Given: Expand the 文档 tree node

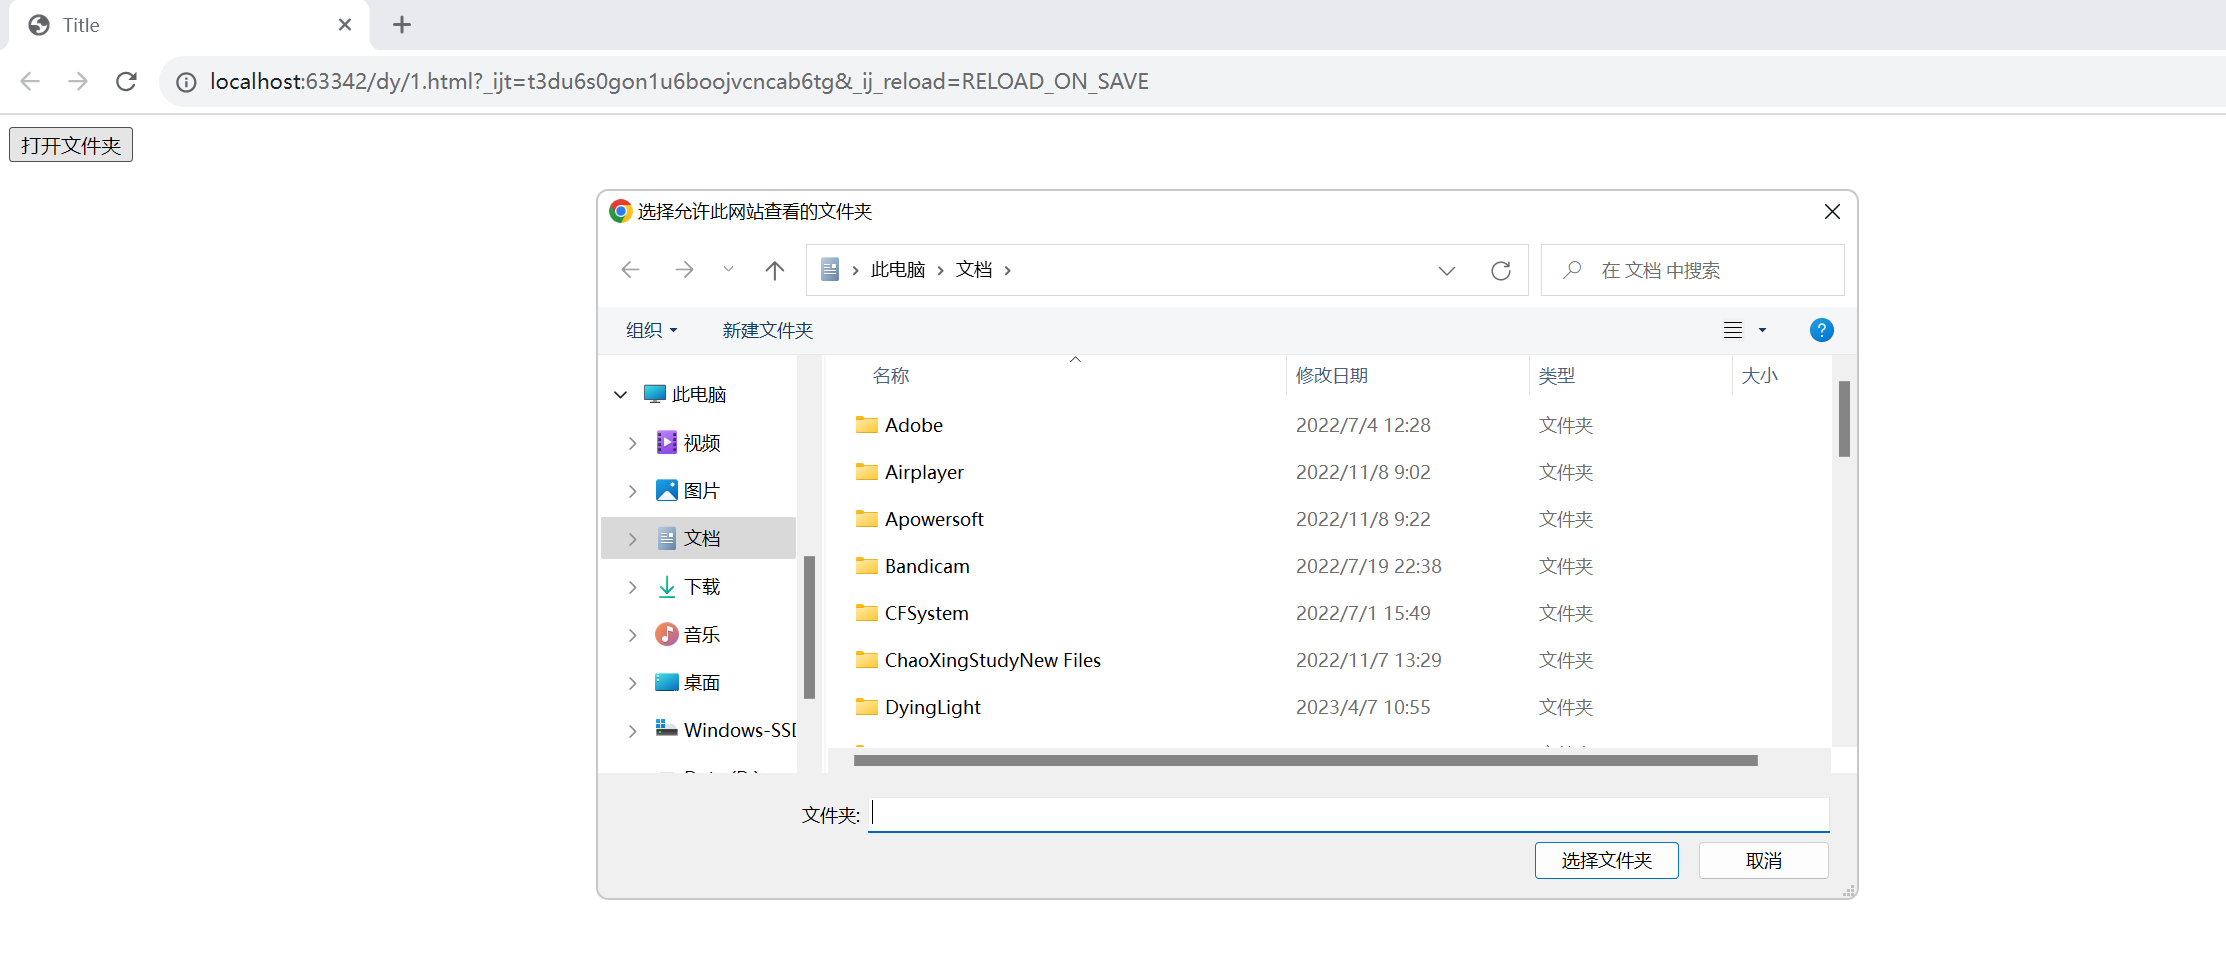Looking at the screenshot, I should [632, 539].
